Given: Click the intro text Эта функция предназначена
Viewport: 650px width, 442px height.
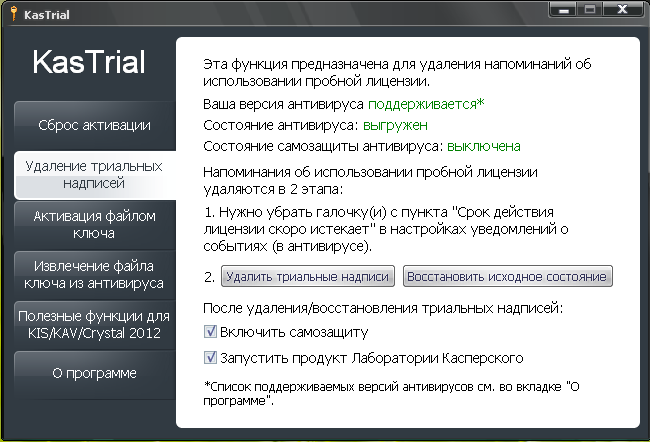Looking at the screenshot, I should [x=397, y=73].
